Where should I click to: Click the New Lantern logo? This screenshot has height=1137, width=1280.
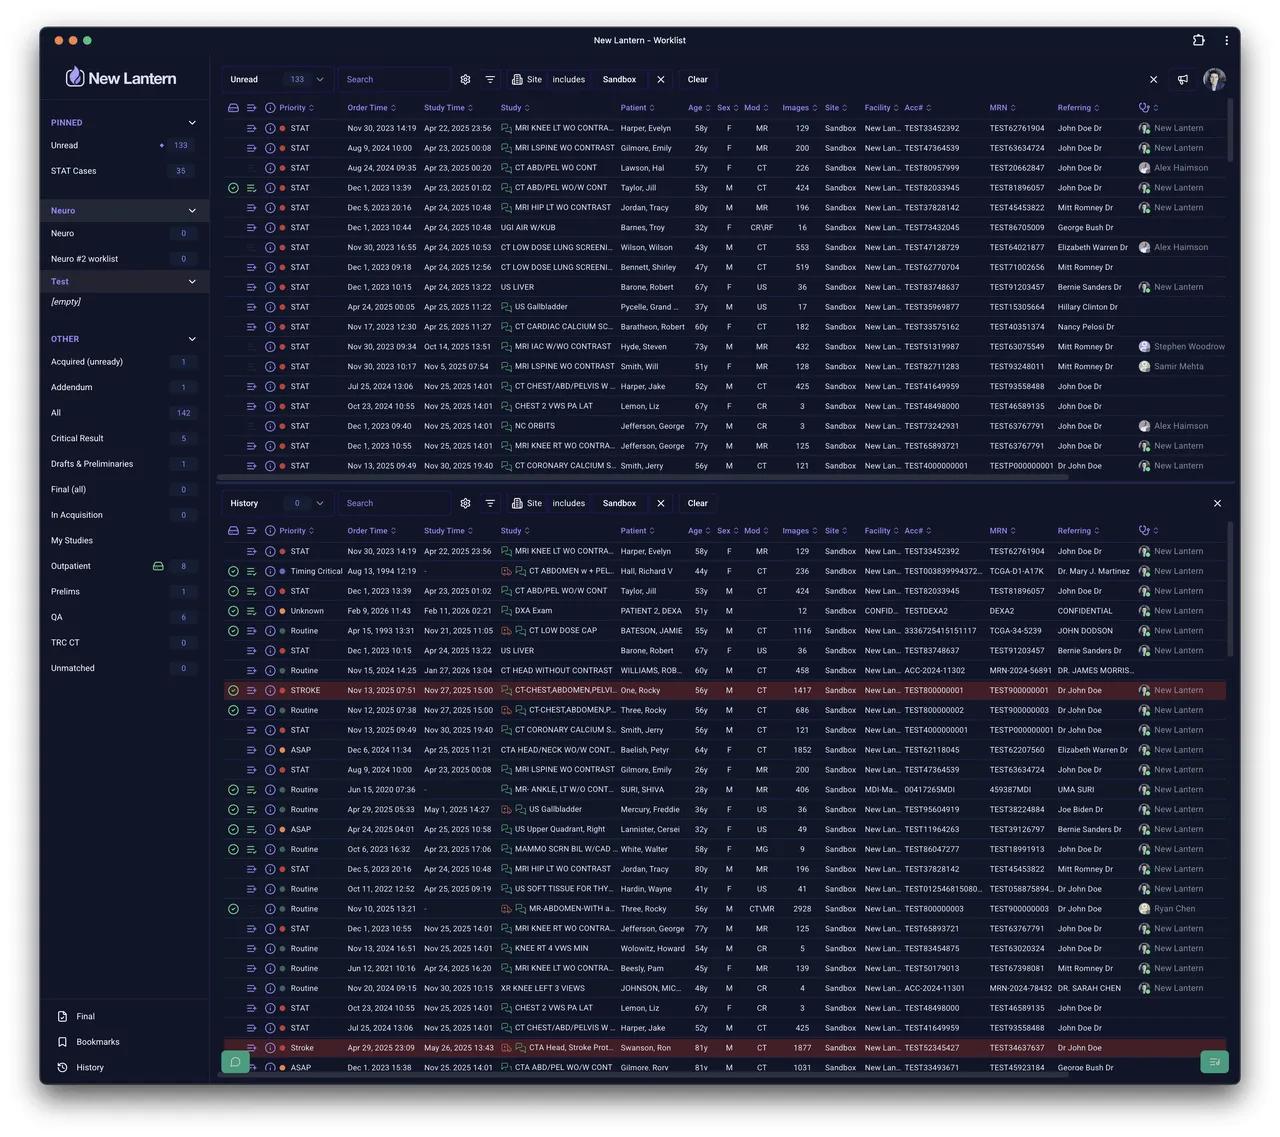click(121, 78)
